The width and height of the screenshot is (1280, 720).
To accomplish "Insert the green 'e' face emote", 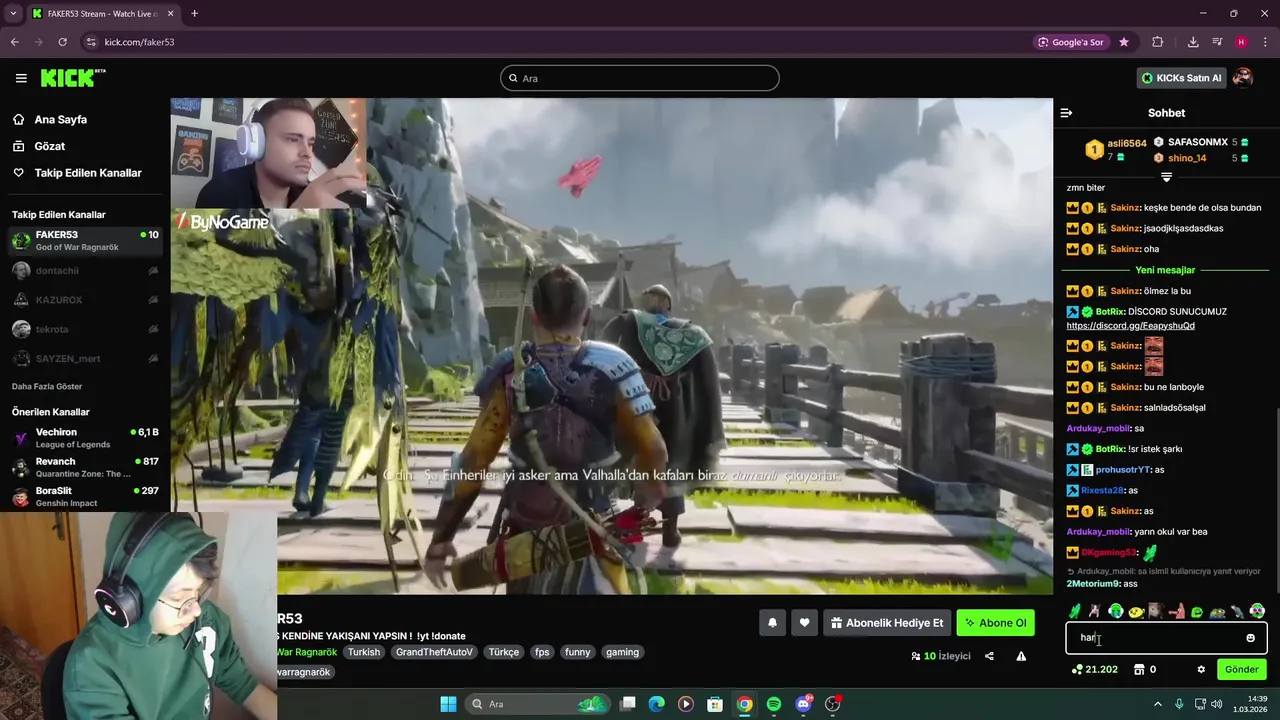I will point(1197,612).
